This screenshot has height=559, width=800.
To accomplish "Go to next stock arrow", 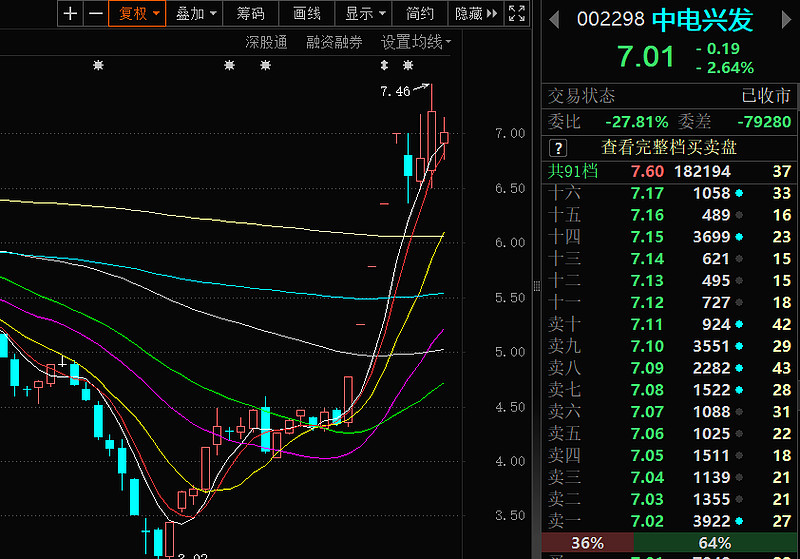I will (787, 19).
